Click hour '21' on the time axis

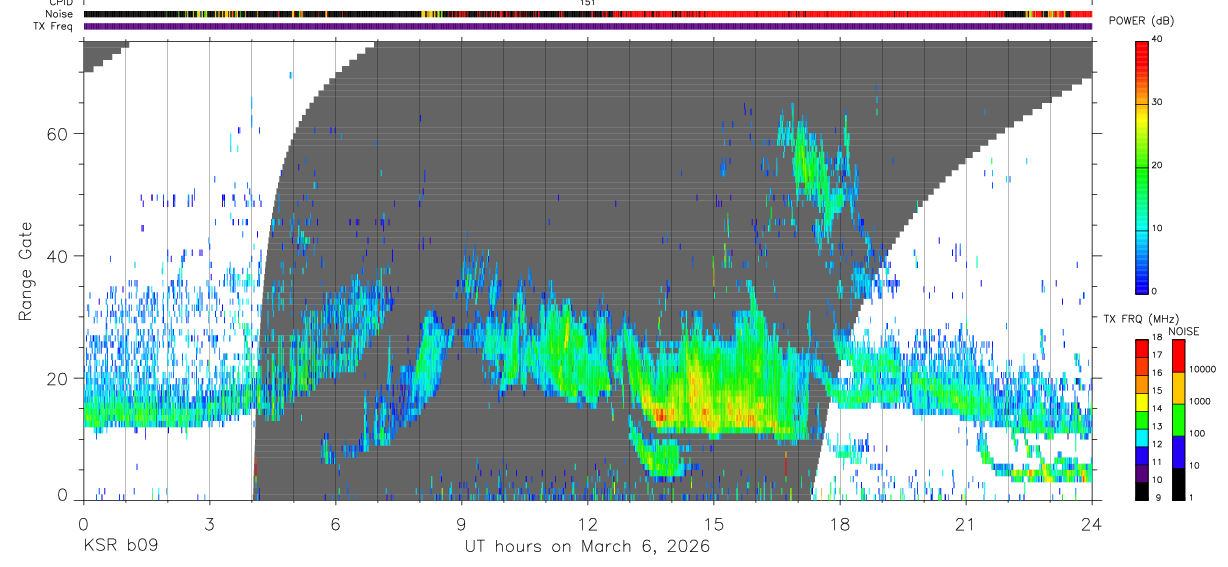(966, 523)
